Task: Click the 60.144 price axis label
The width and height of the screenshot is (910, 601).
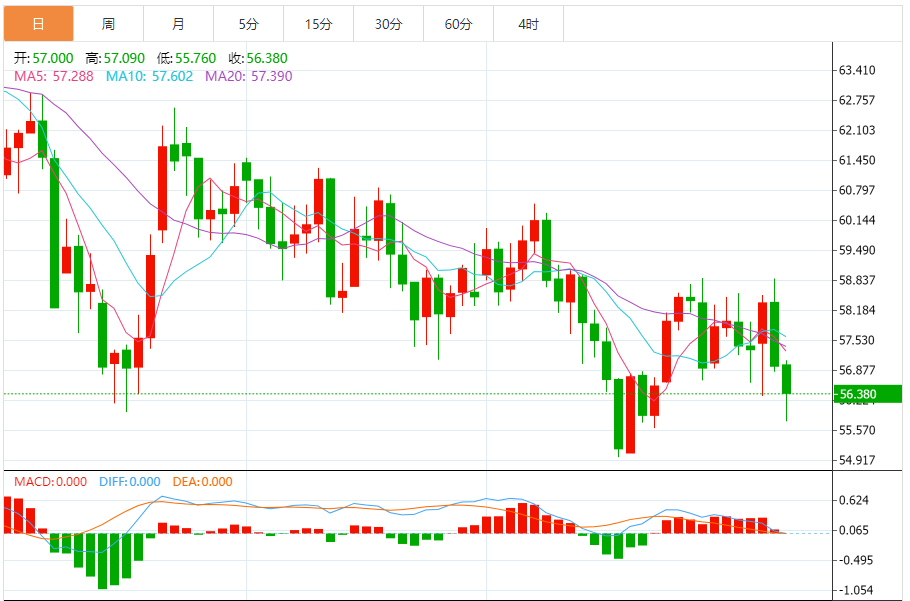Action: click(857, 220)
